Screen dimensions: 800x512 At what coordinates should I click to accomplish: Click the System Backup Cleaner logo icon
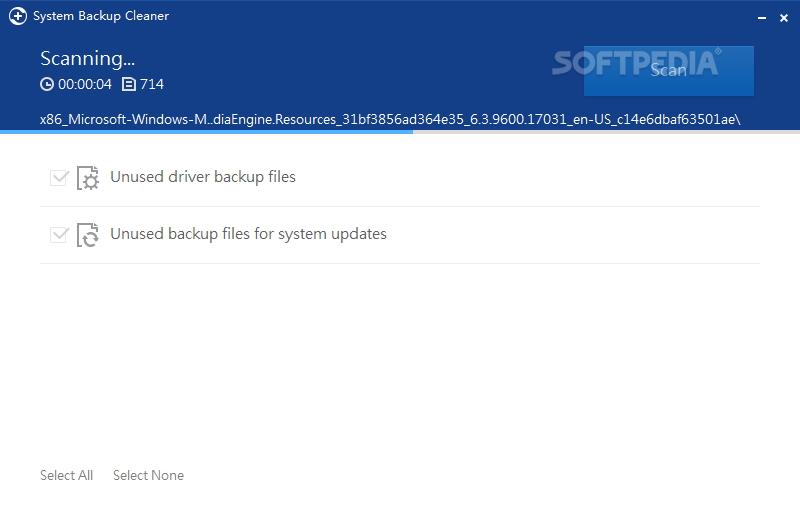18,16
